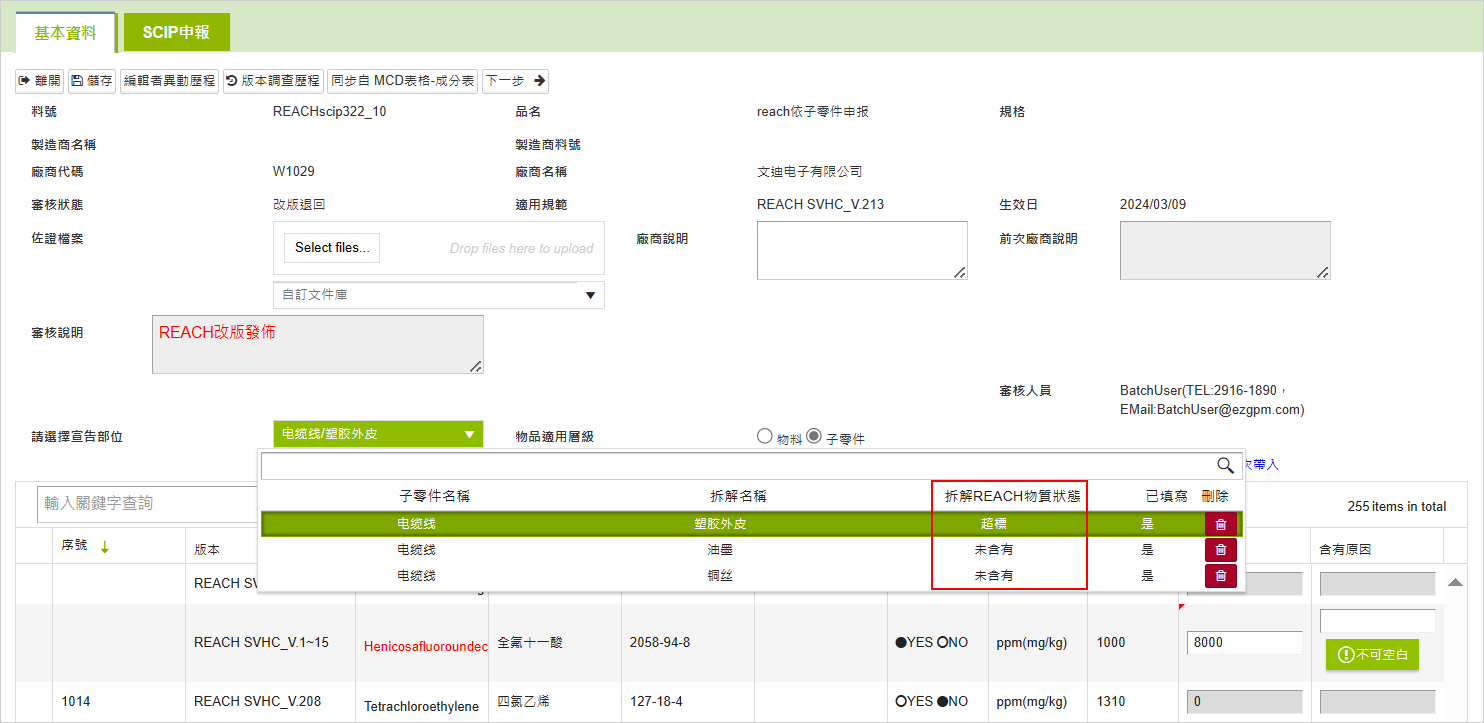
Task: Click 含有原因 input above 不可空白 warning
Action: (1377, 621)
